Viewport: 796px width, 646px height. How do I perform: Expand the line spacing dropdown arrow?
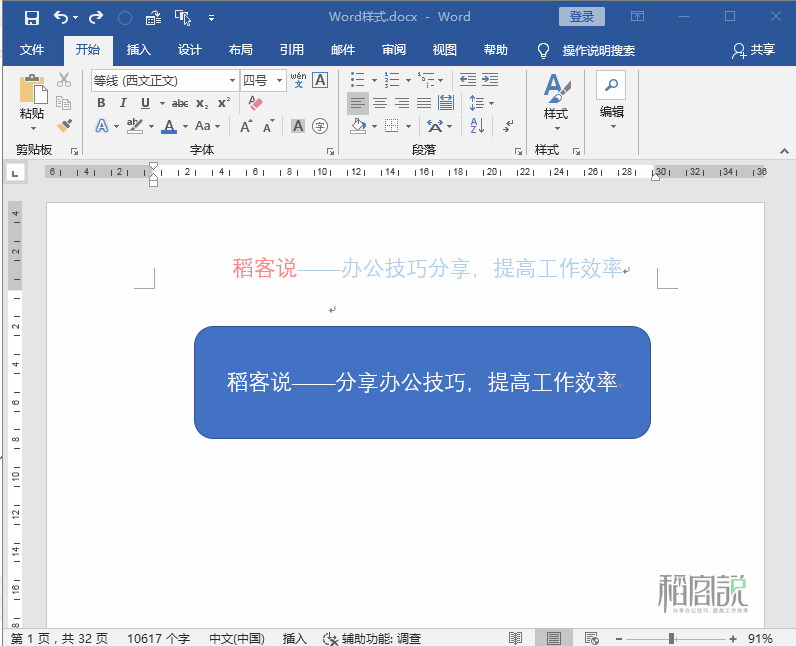(x=491, y=104)
